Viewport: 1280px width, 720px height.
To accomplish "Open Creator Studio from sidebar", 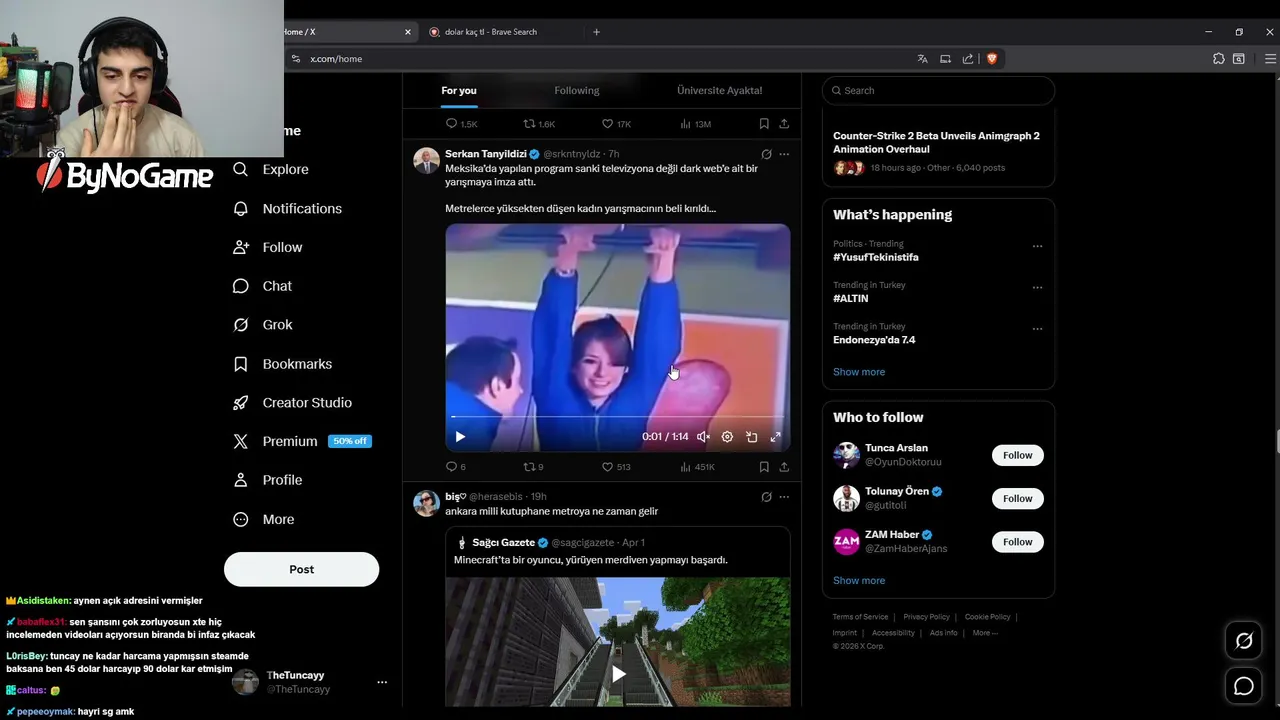I will click(x=292, y=402).
